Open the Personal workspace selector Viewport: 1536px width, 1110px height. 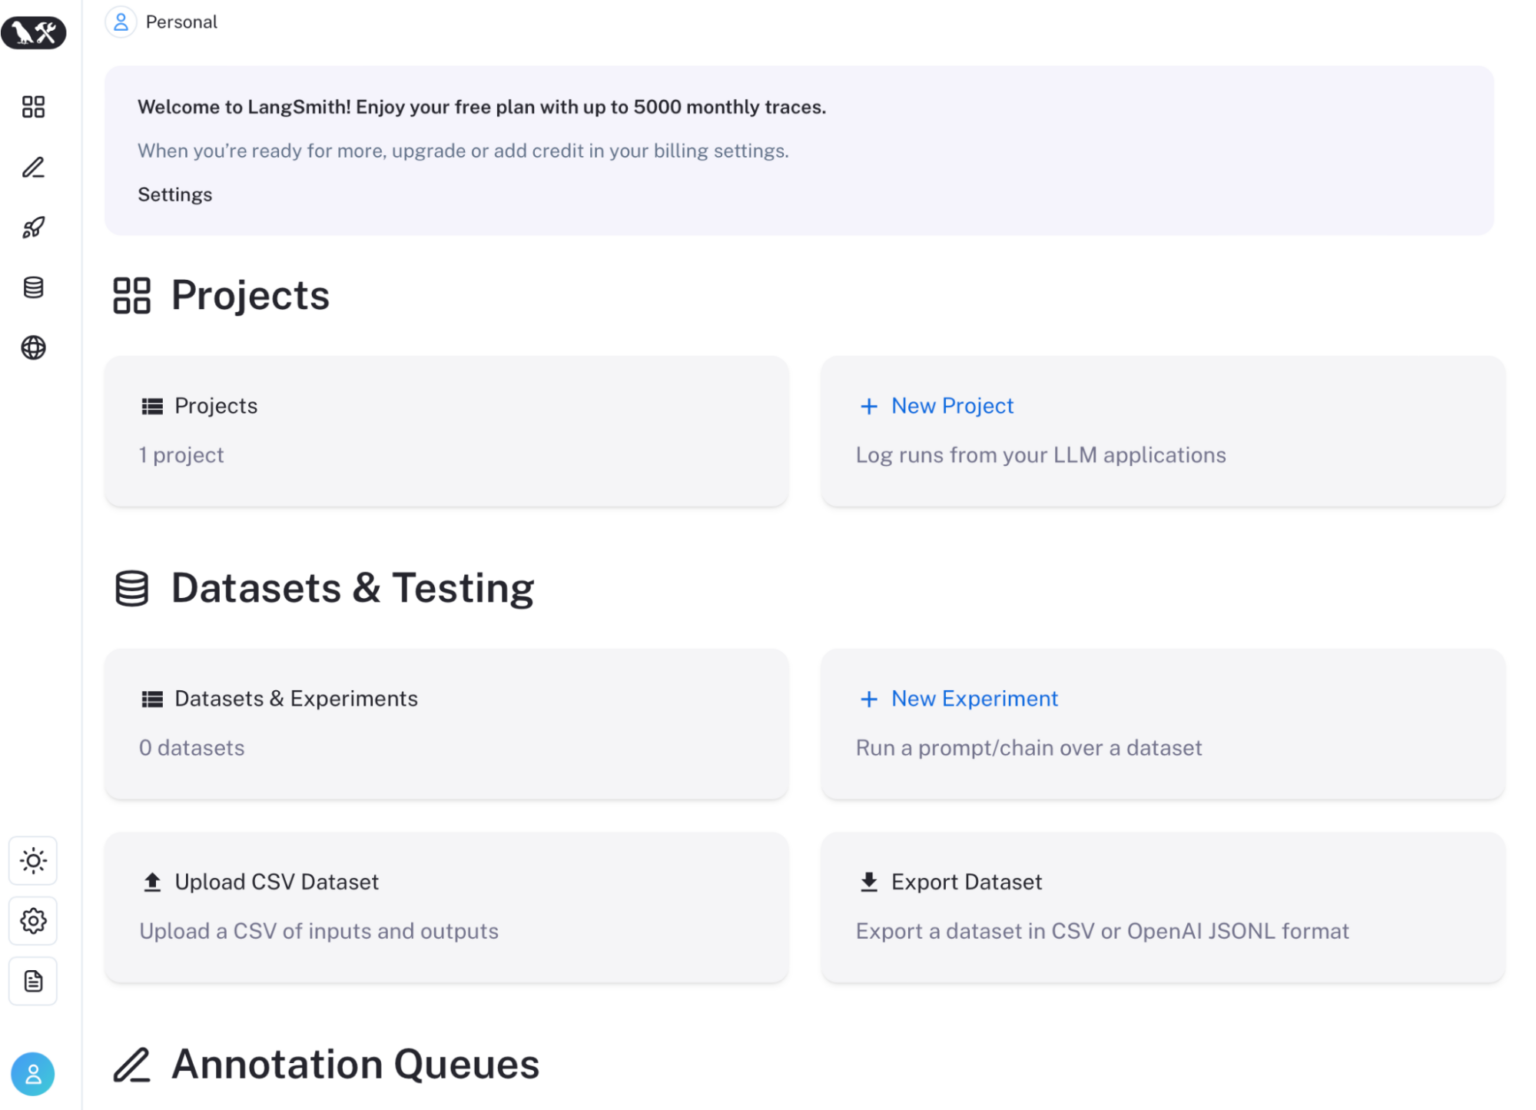(162, 21)
